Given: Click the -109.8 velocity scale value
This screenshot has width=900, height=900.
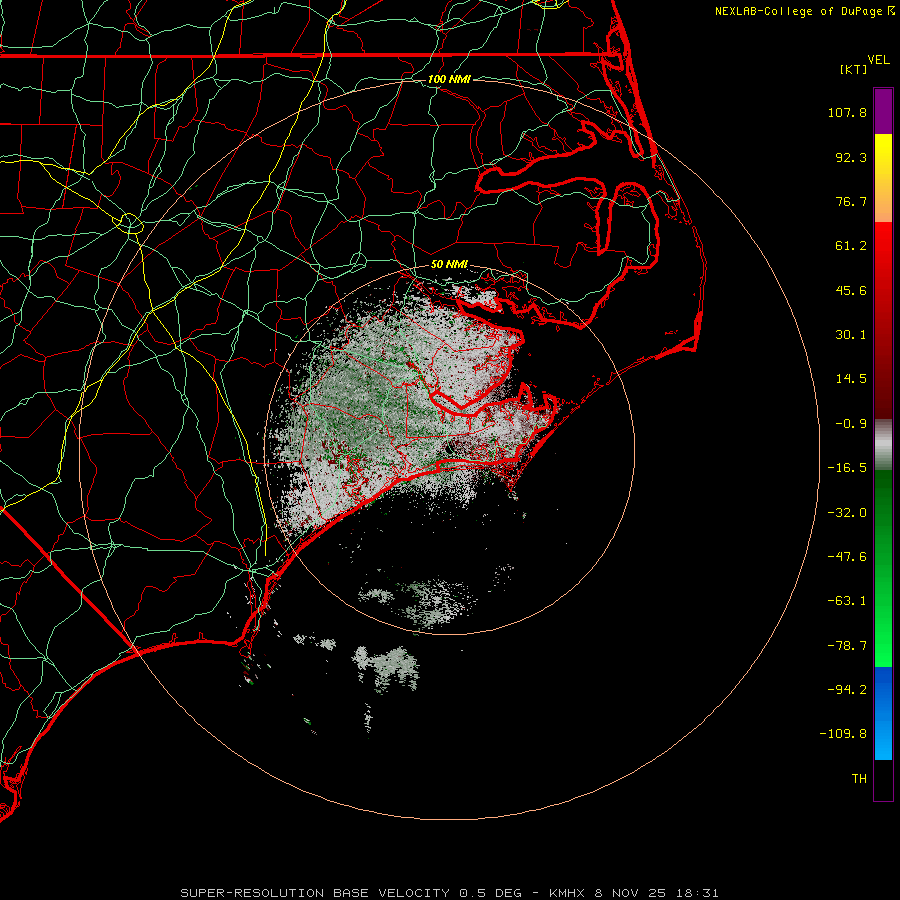Looking at the screenshot, I should [843, 734].
